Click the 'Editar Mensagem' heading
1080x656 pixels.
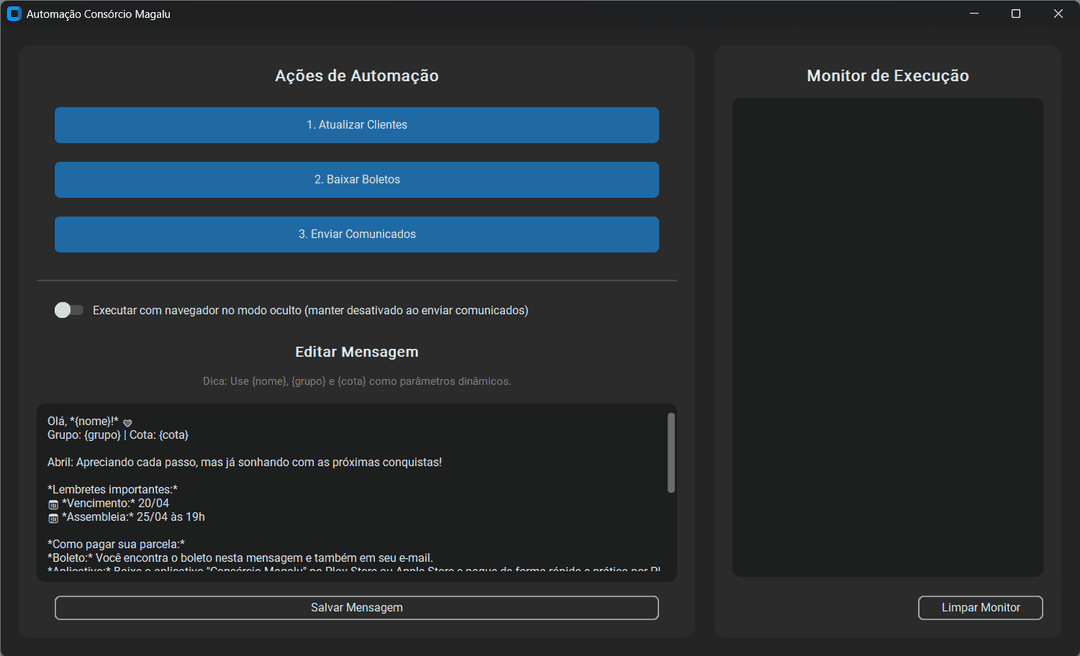[357, 352]
